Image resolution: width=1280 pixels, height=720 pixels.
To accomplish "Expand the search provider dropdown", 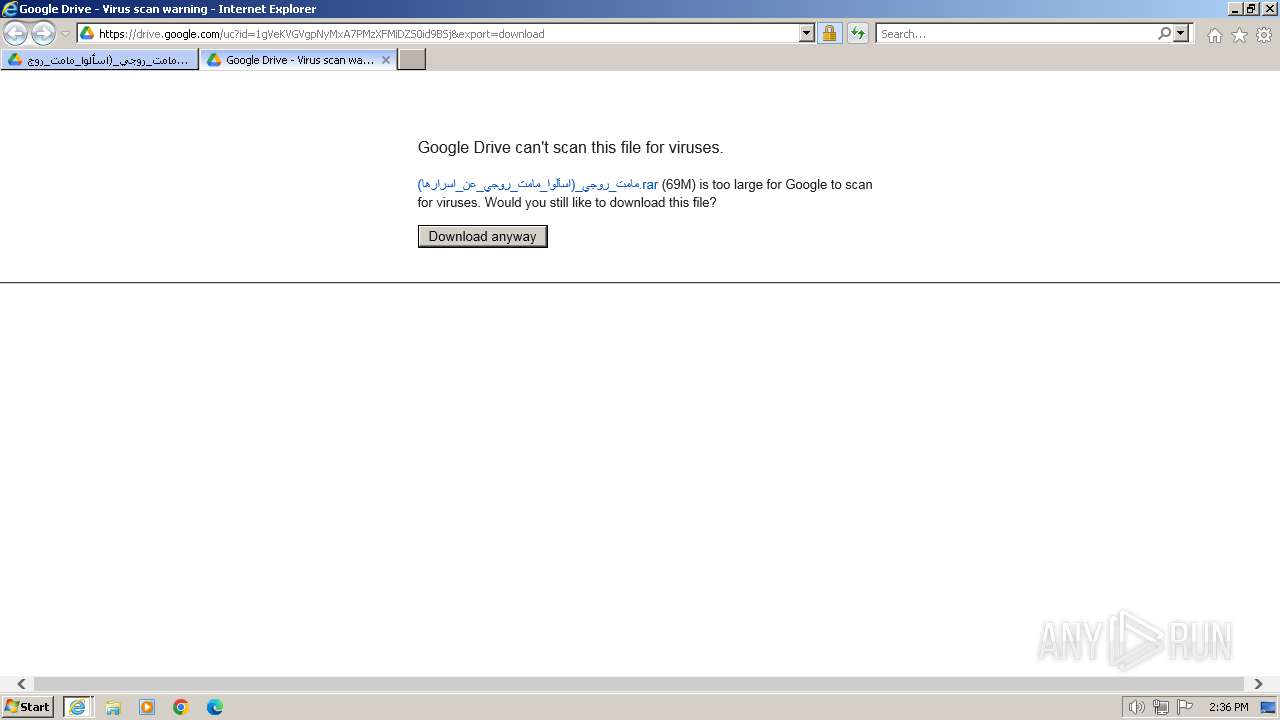I will click(1181, 33).
